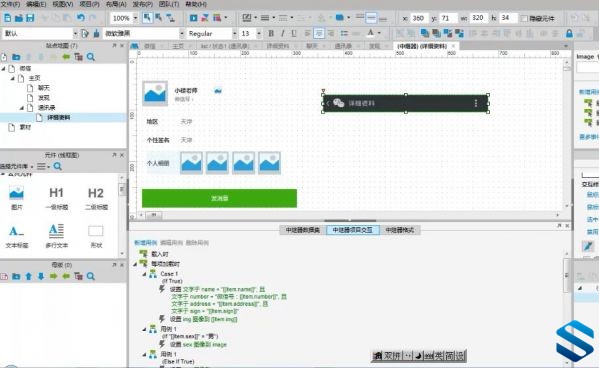The image size is (599, 368).
Task: Collapse Case 1 in interactions tree
Action: tap(144, 274)
